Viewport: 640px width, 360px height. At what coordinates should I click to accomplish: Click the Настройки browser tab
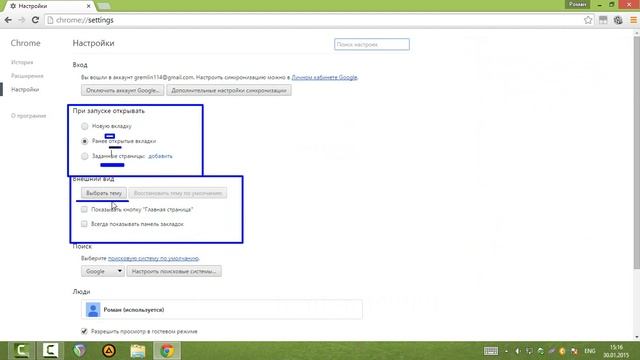pyautogui.click(x=49, y=6)
